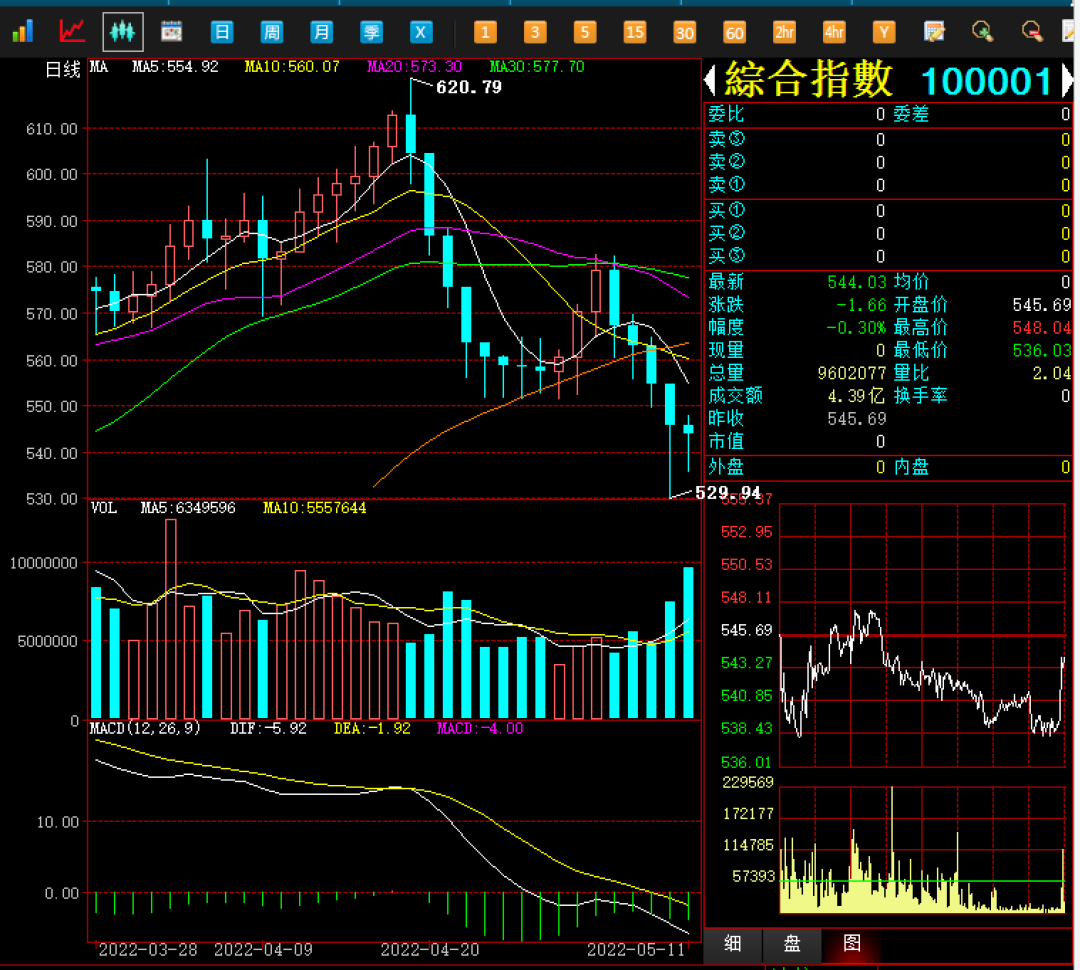
Task: Switch to the 1-minute chart
Action: [485, 32]
